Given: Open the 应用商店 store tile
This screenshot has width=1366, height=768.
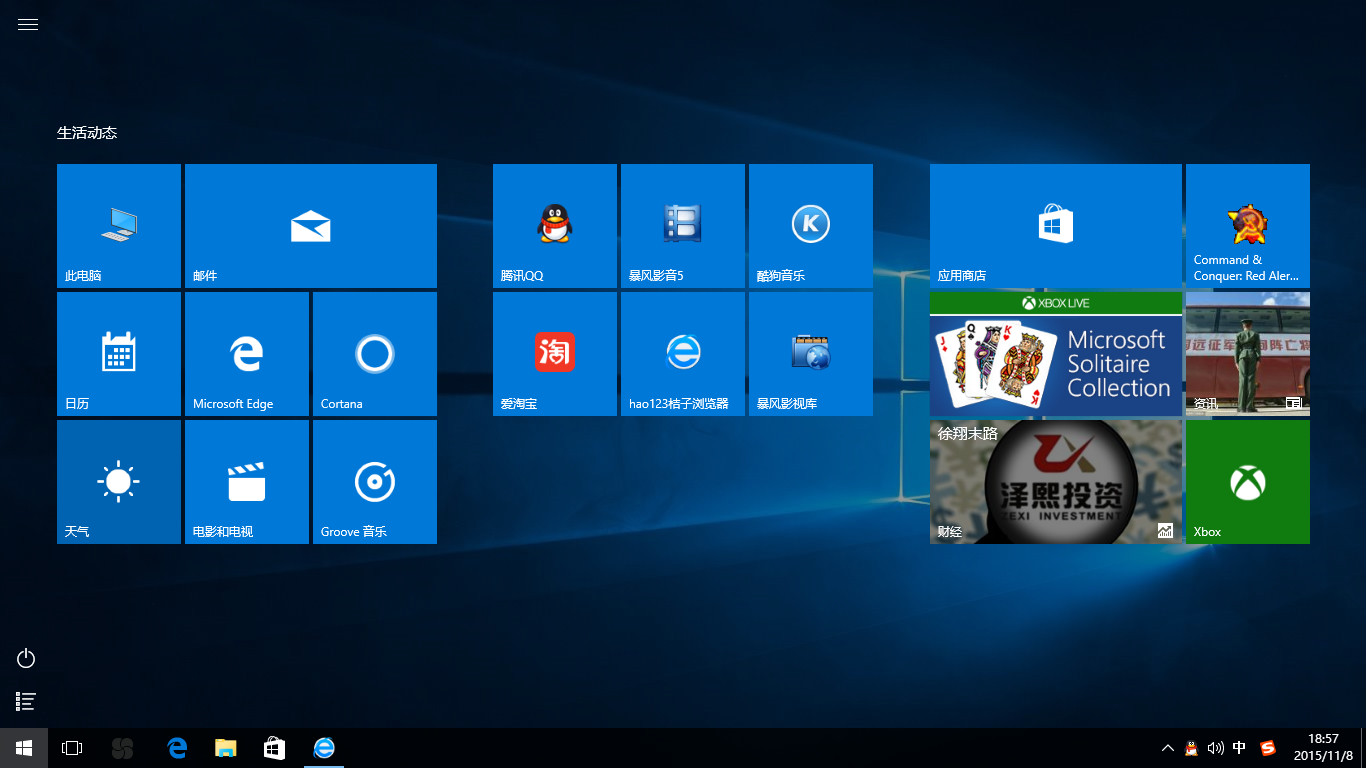Looking at the screenshot, I should coord(1056,226).
